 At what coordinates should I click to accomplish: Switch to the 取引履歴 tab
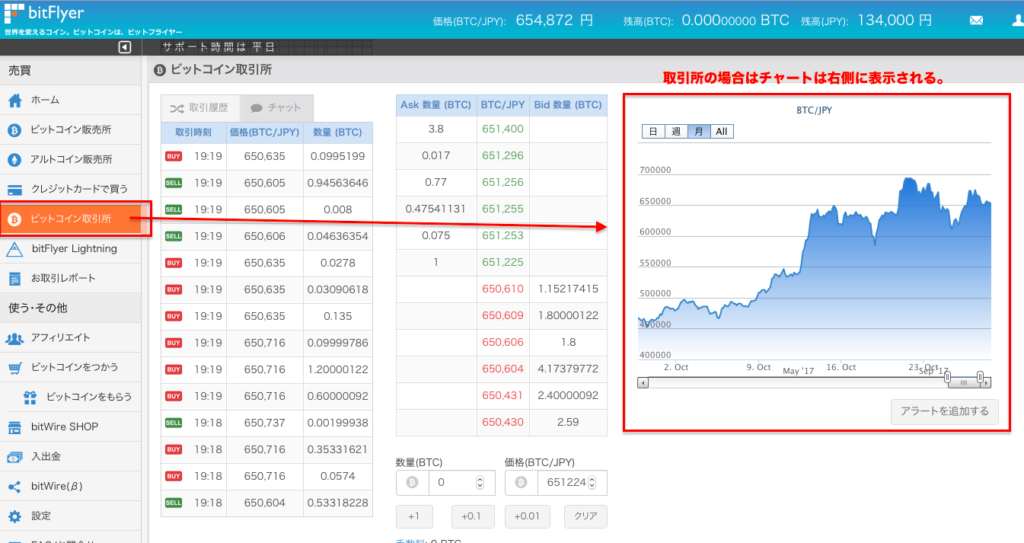tap(200, 108)
